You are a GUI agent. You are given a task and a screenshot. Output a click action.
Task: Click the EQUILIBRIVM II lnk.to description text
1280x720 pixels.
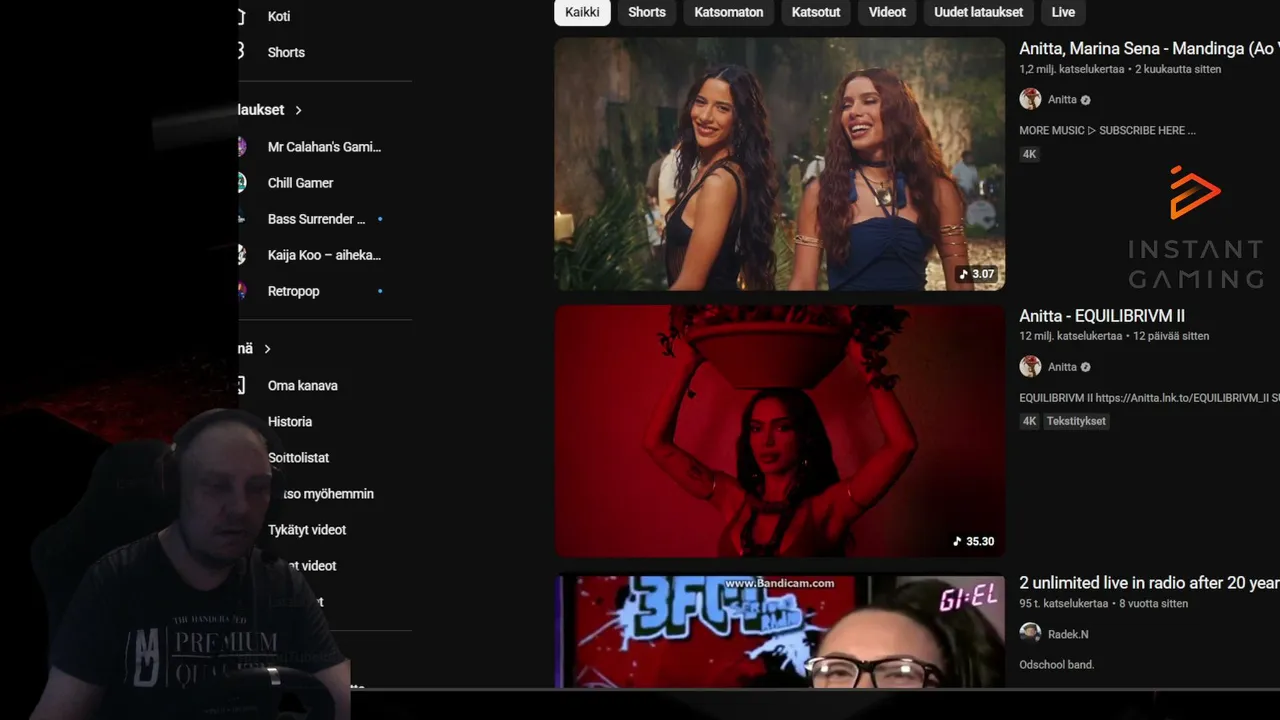click(x=1149, y=397)
